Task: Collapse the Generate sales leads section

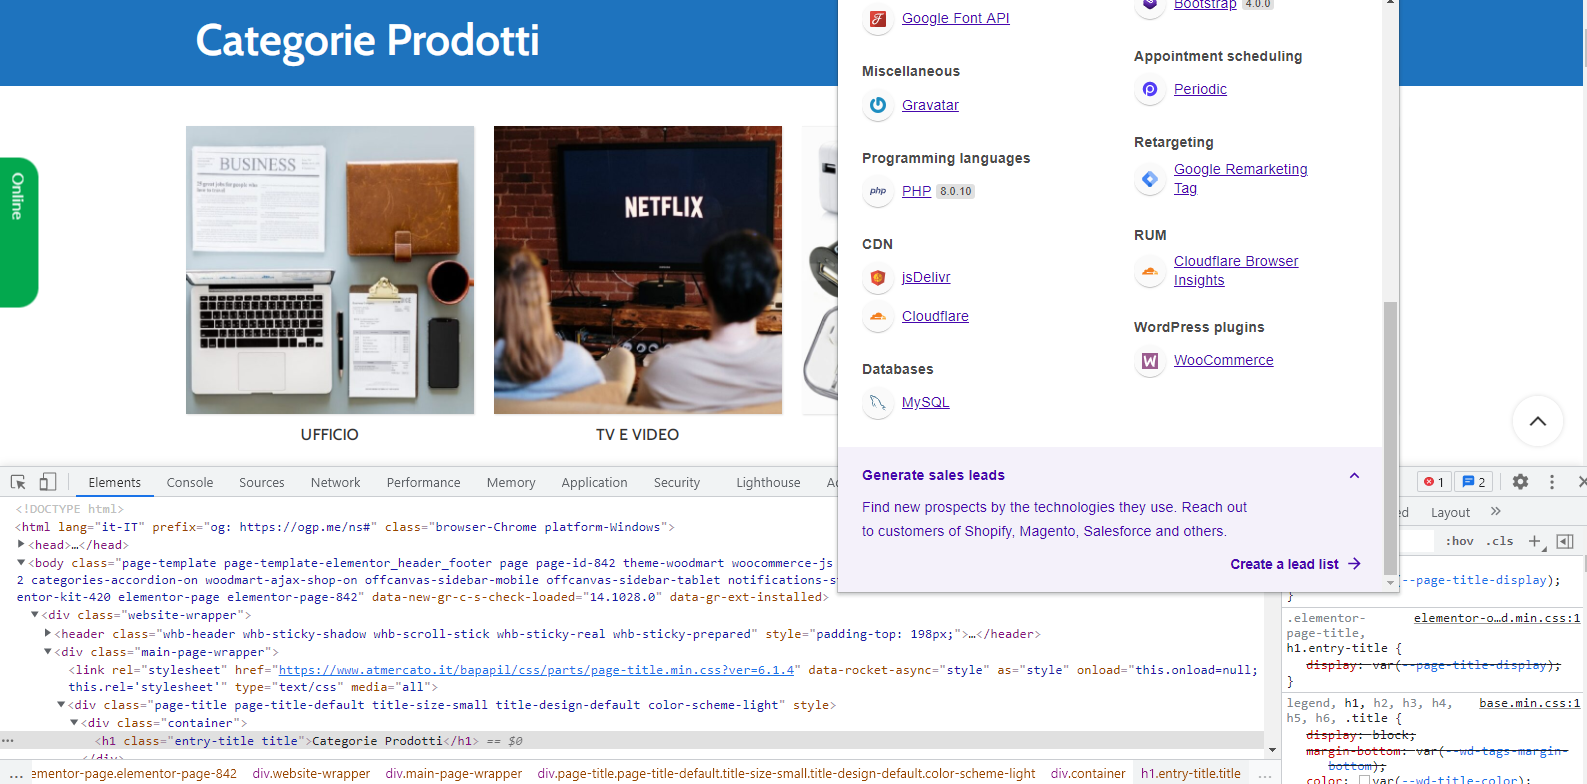Action: tap(1354, 476)
